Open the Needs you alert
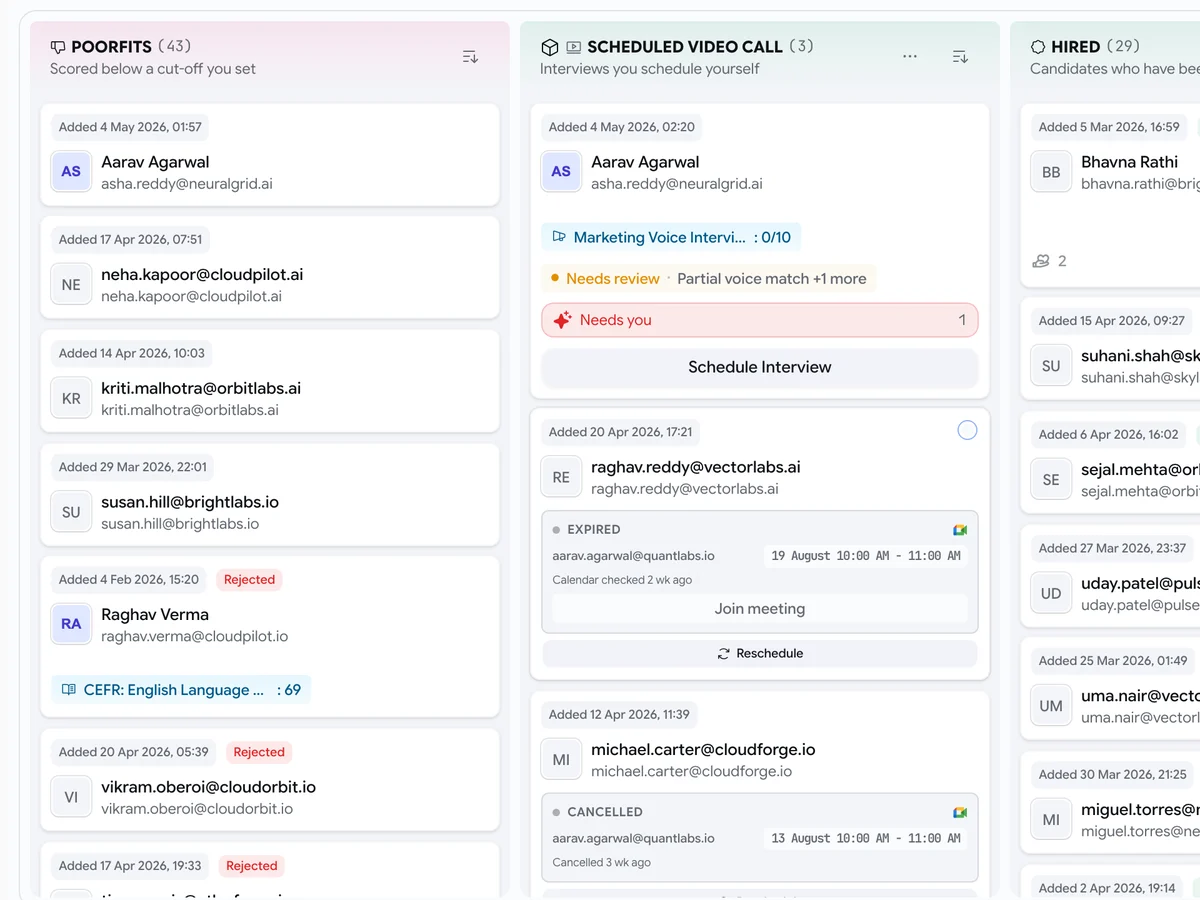The height and width of the screenshot is (900, 1200). coord(760,320)
